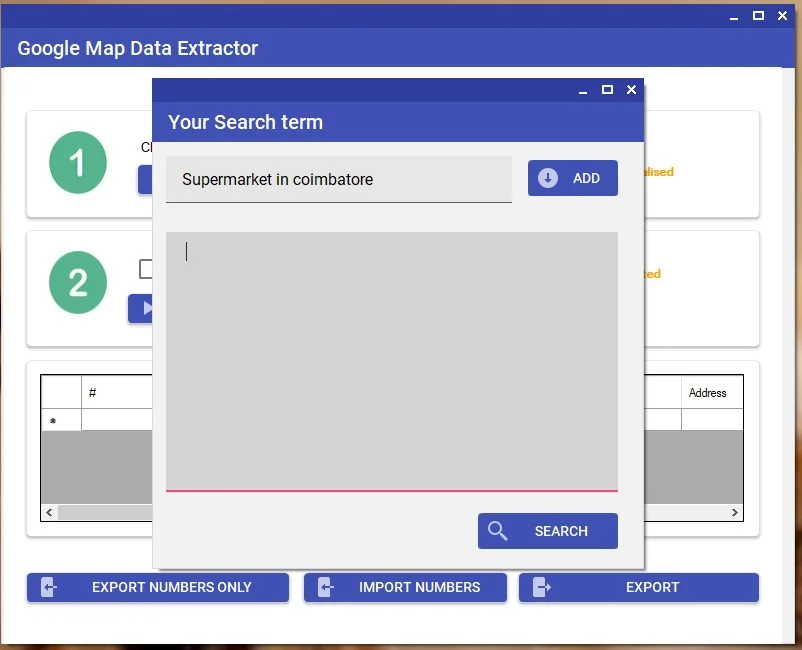Viewport: 802px width, 650px height.
Task: Click the down-arrow icon on ADD button
Action: point(548,178)
